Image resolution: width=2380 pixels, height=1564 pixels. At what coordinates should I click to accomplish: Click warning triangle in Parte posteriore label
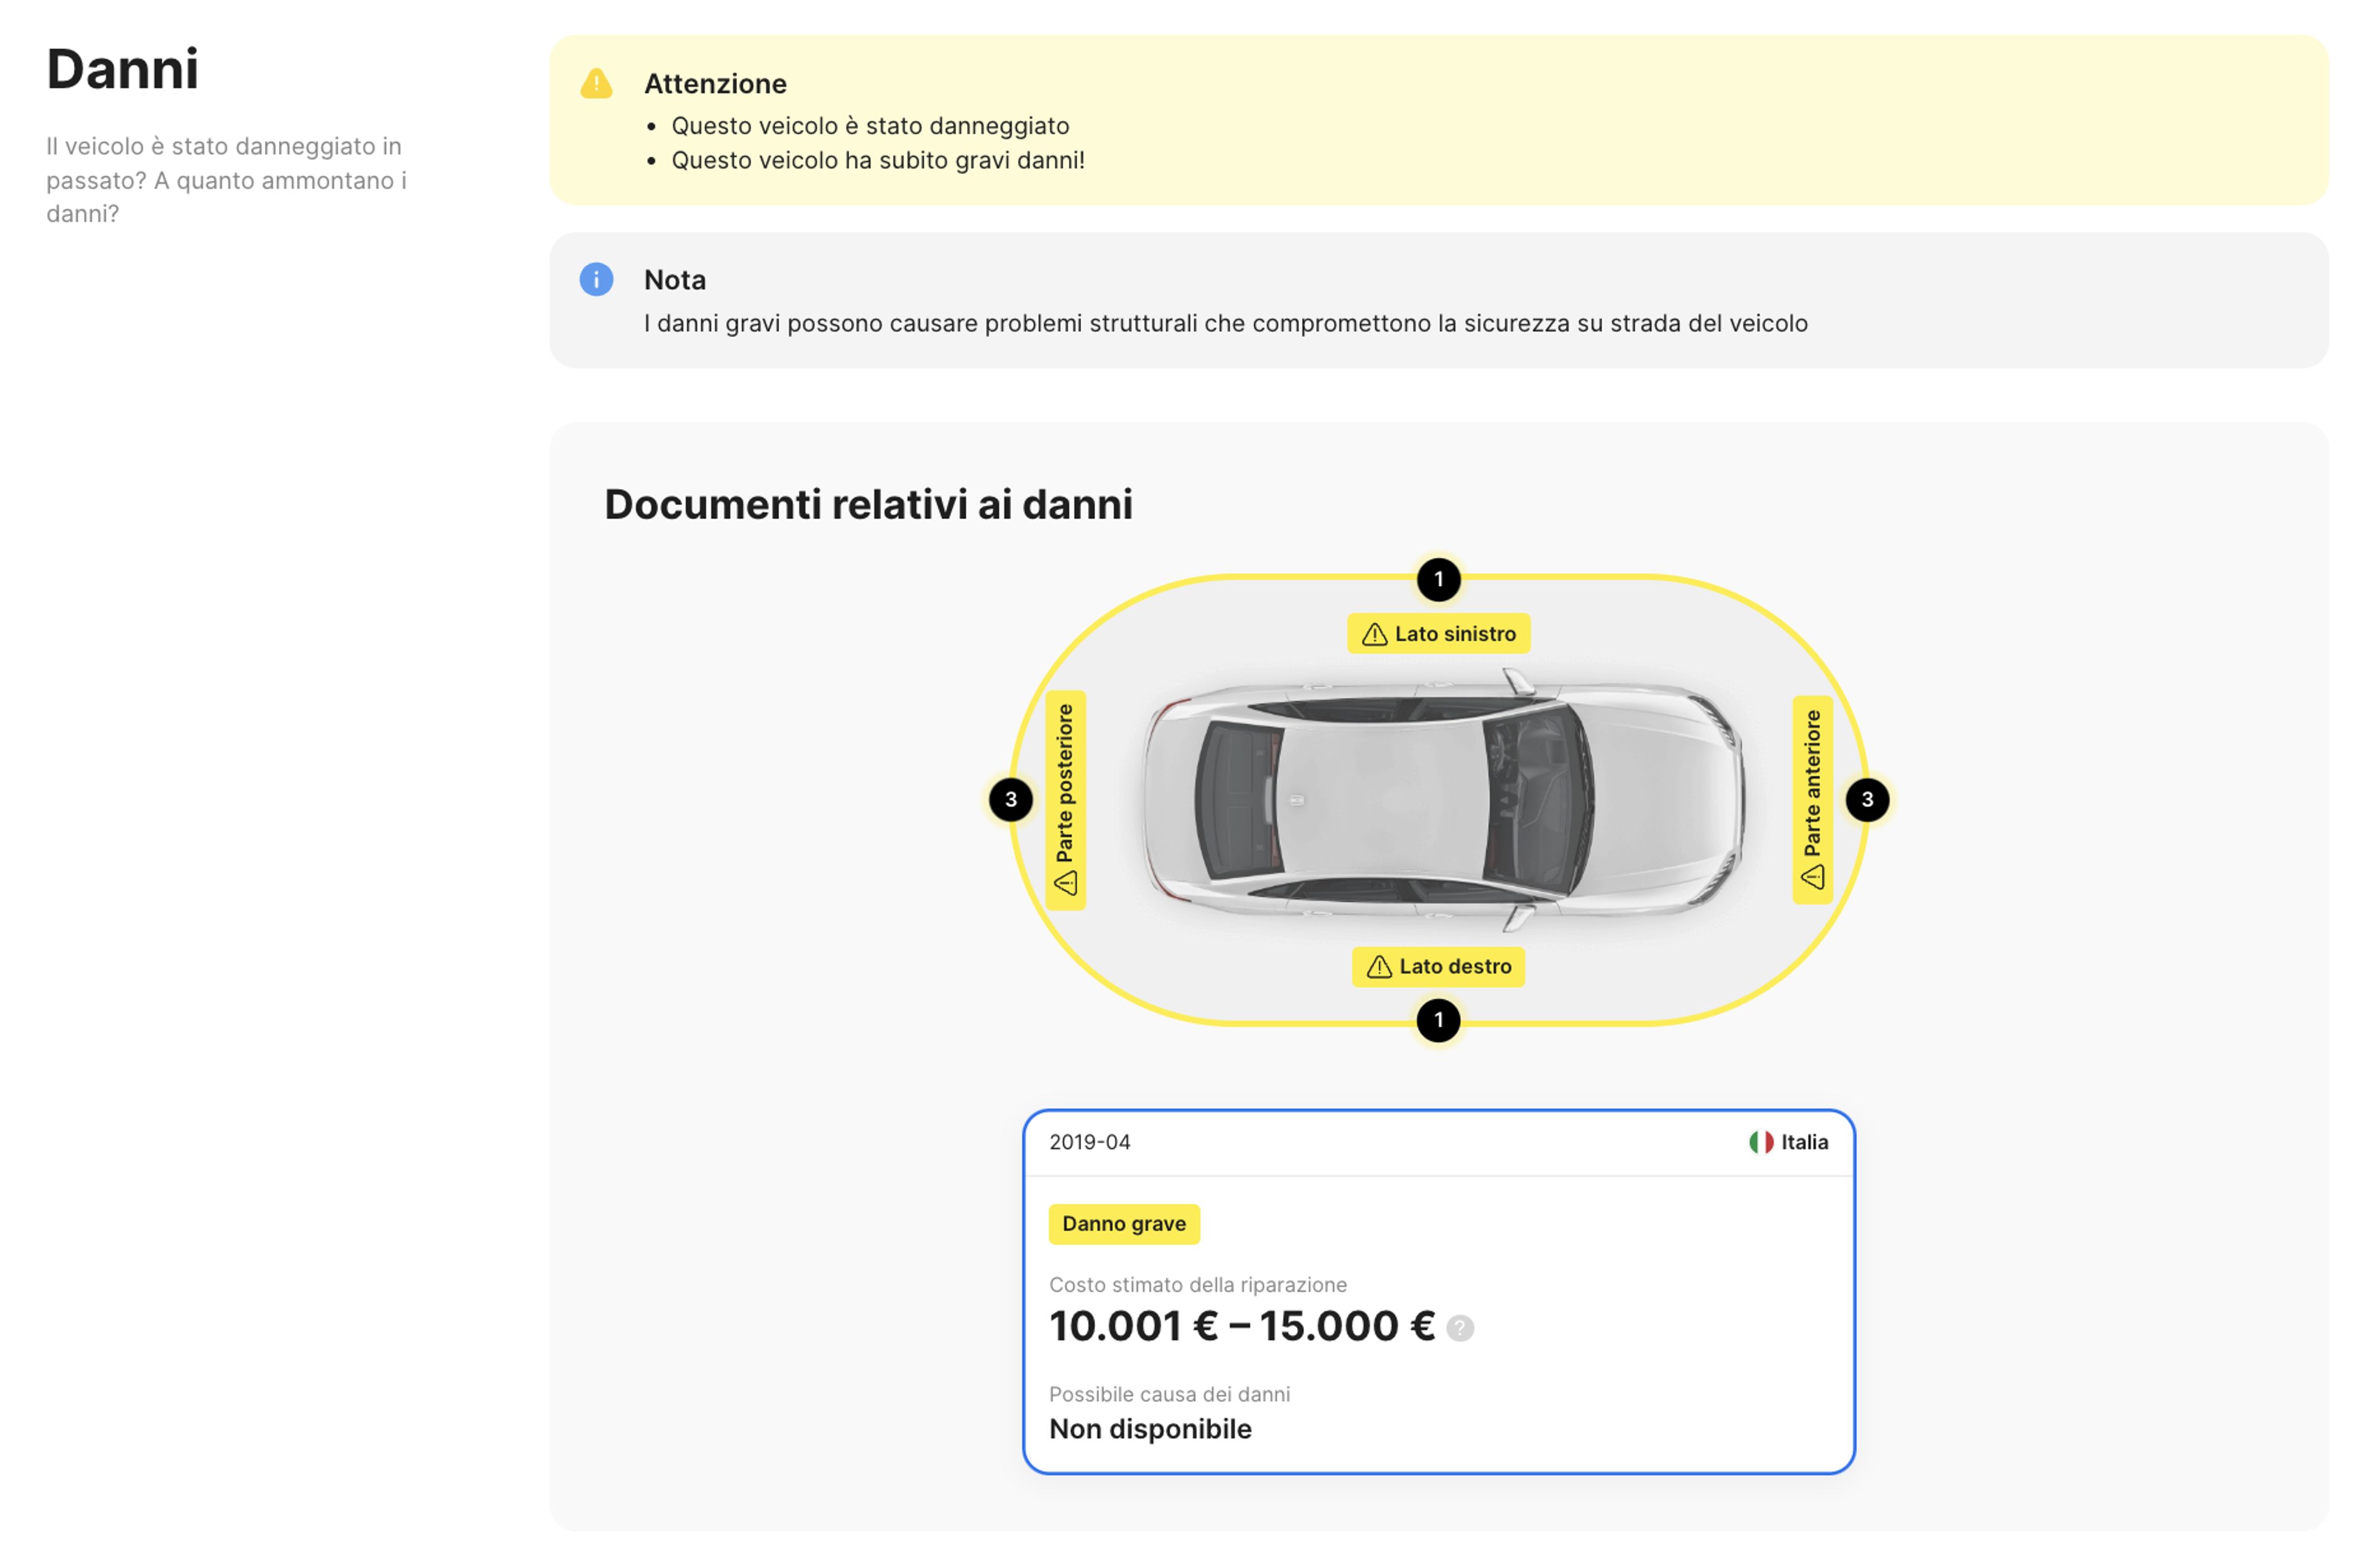click(x=1065, y=883)
